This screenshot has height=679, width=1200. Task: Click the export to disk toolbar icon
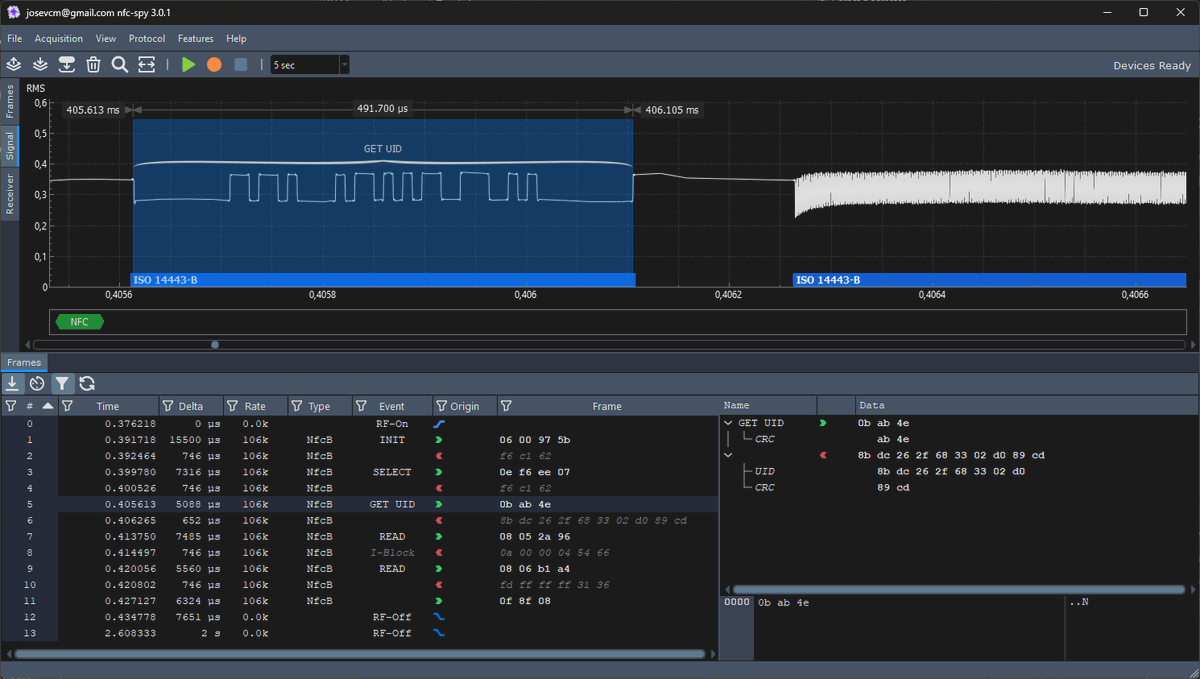coord(67,64)
